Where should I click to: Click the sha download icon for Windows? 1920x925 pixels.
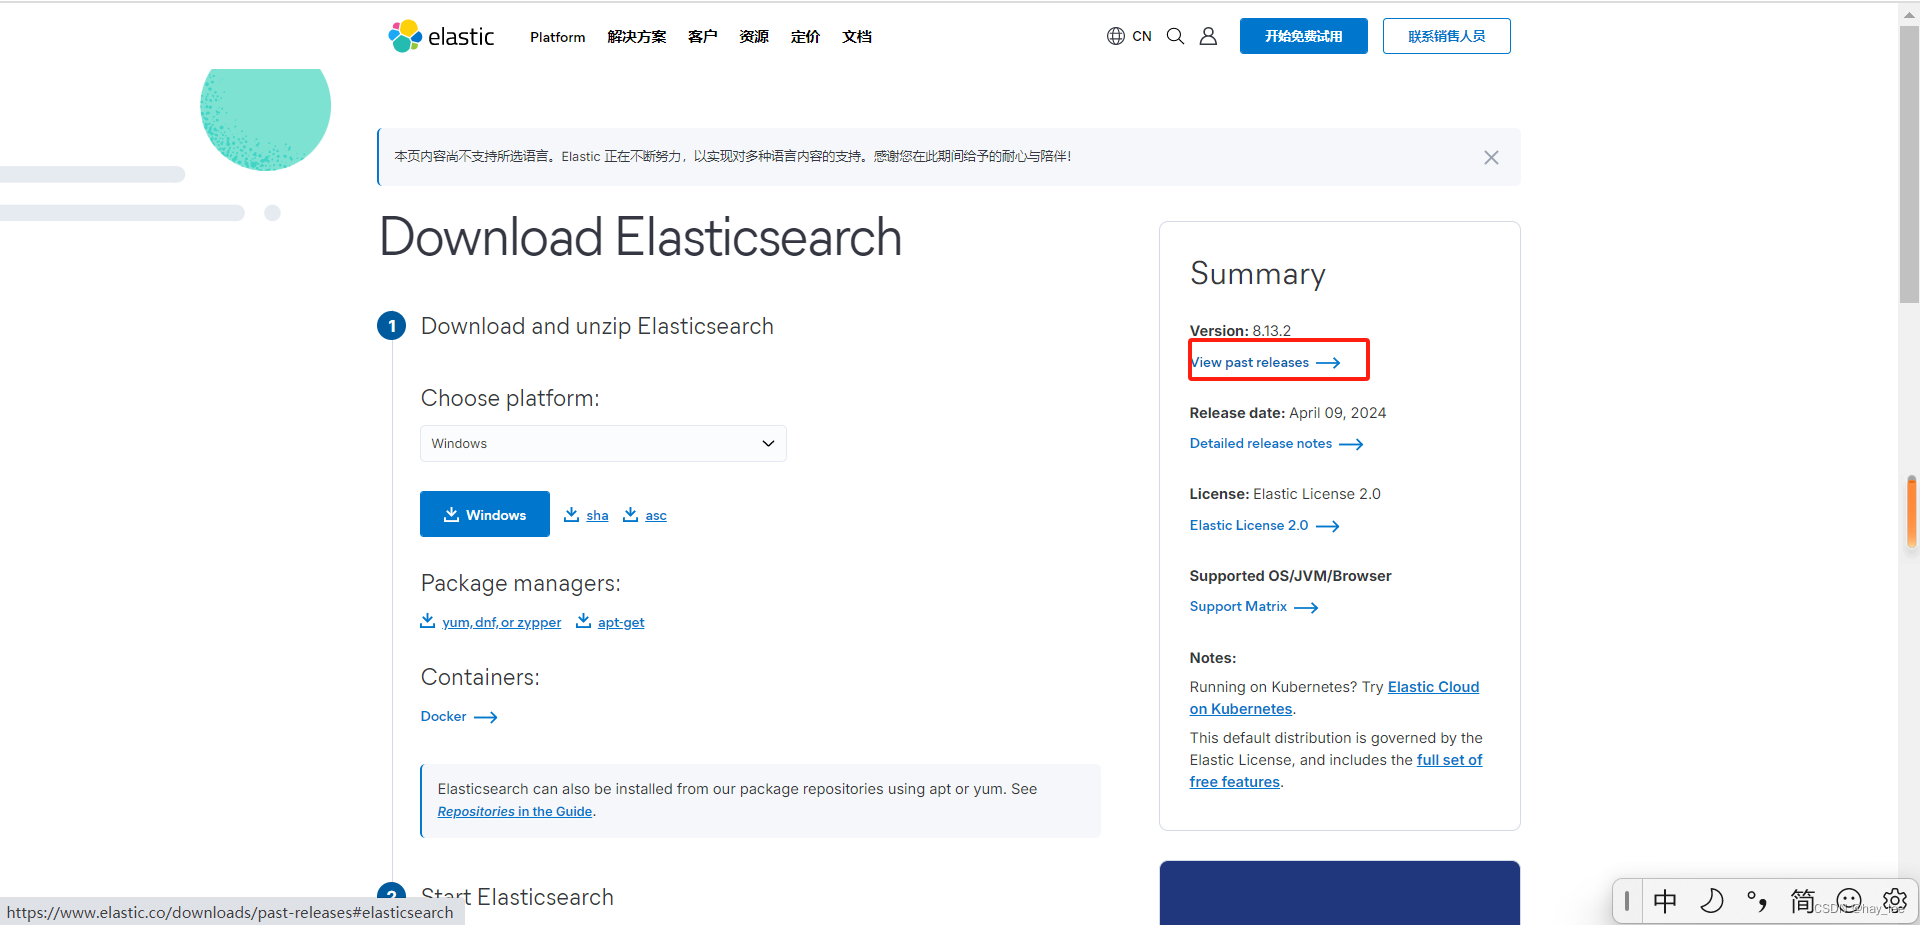[571, 514]
